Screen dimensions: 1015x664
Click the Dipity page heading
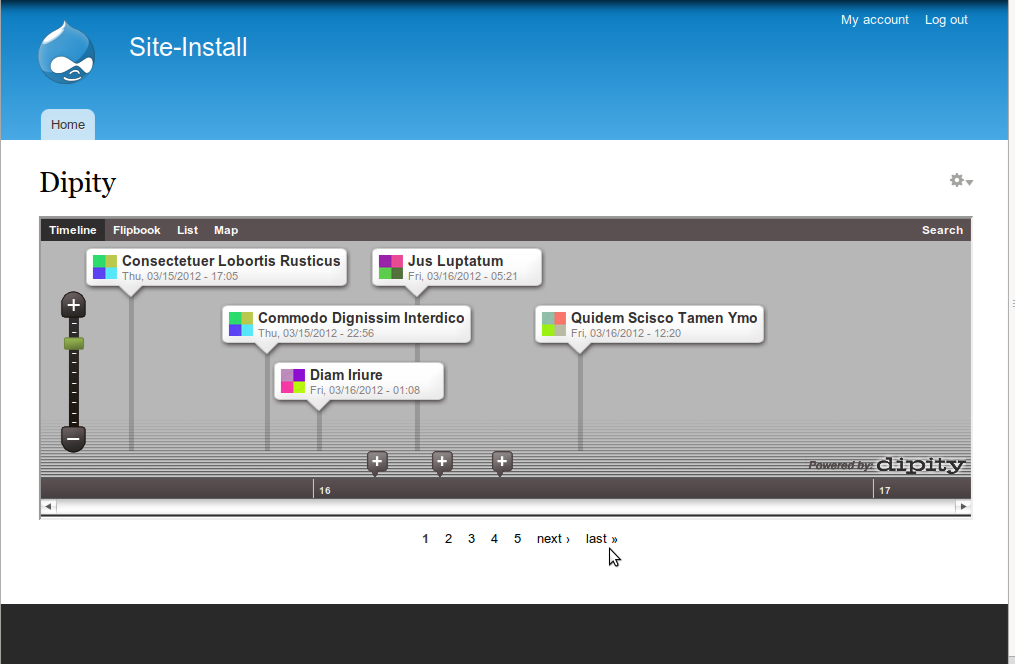tap(78, 183)
